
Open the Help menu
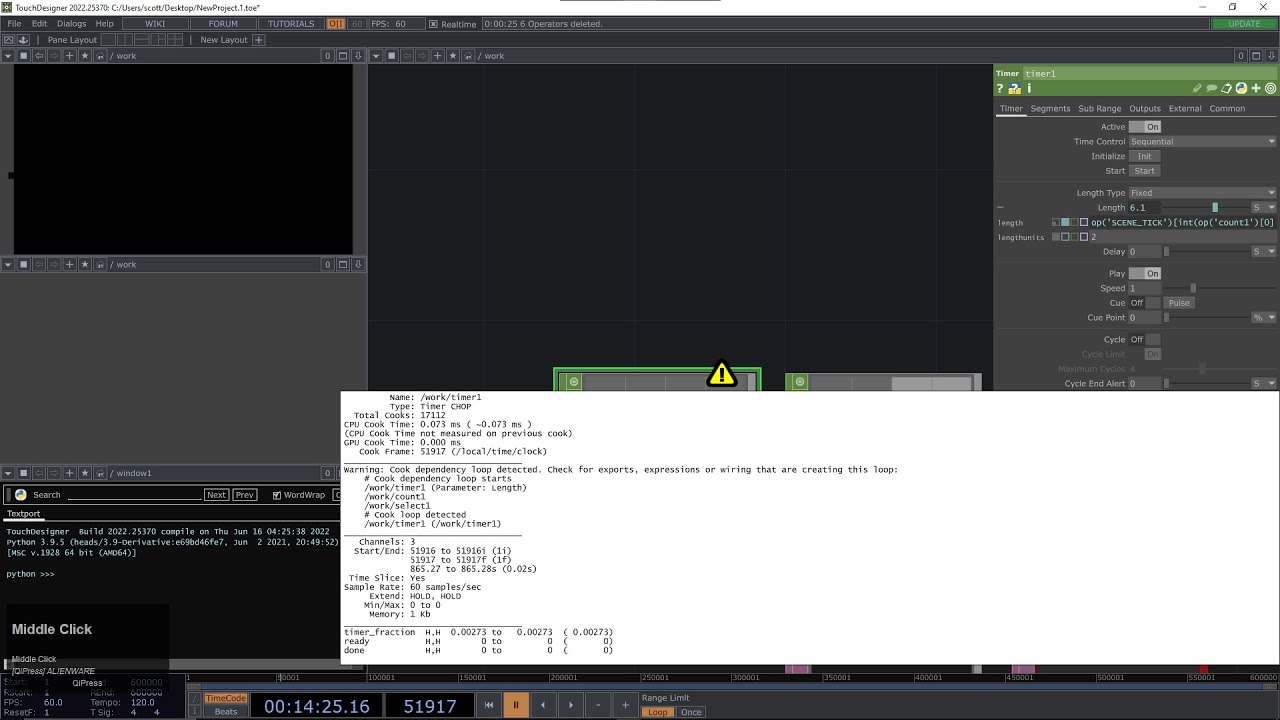click(104, 24)
